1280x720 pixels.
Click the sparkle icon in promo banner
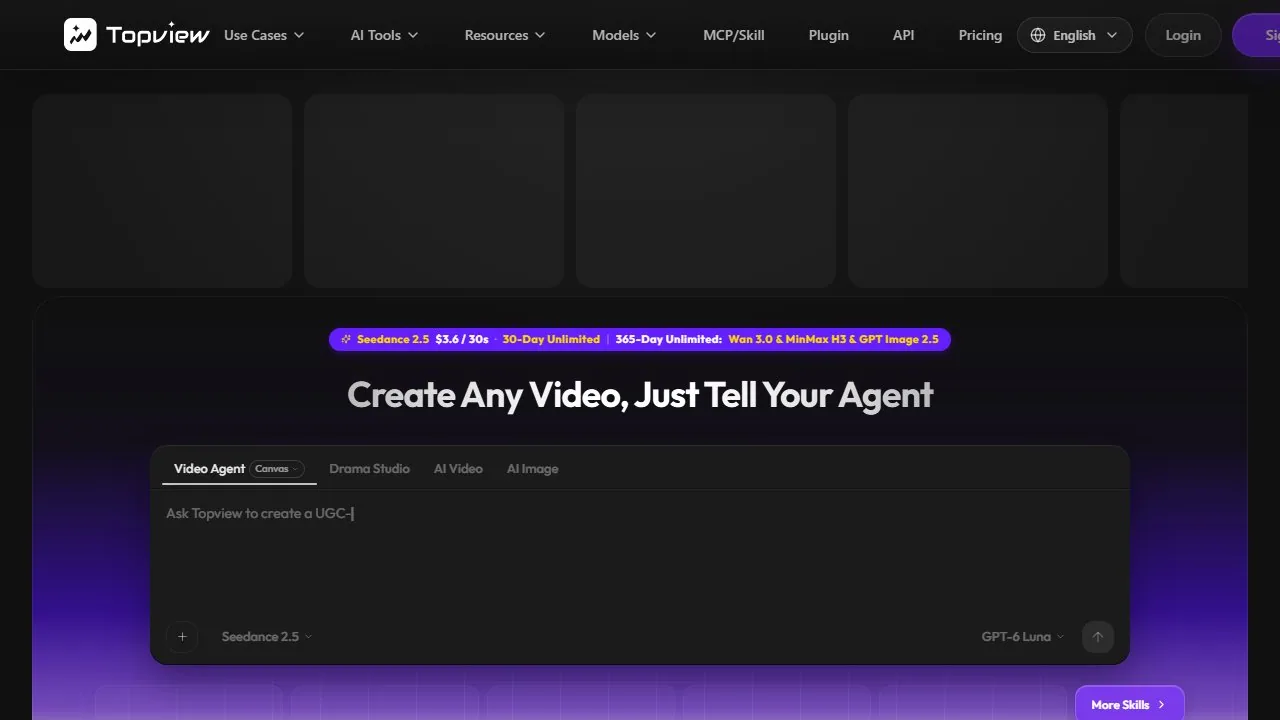tap(346, 339)
